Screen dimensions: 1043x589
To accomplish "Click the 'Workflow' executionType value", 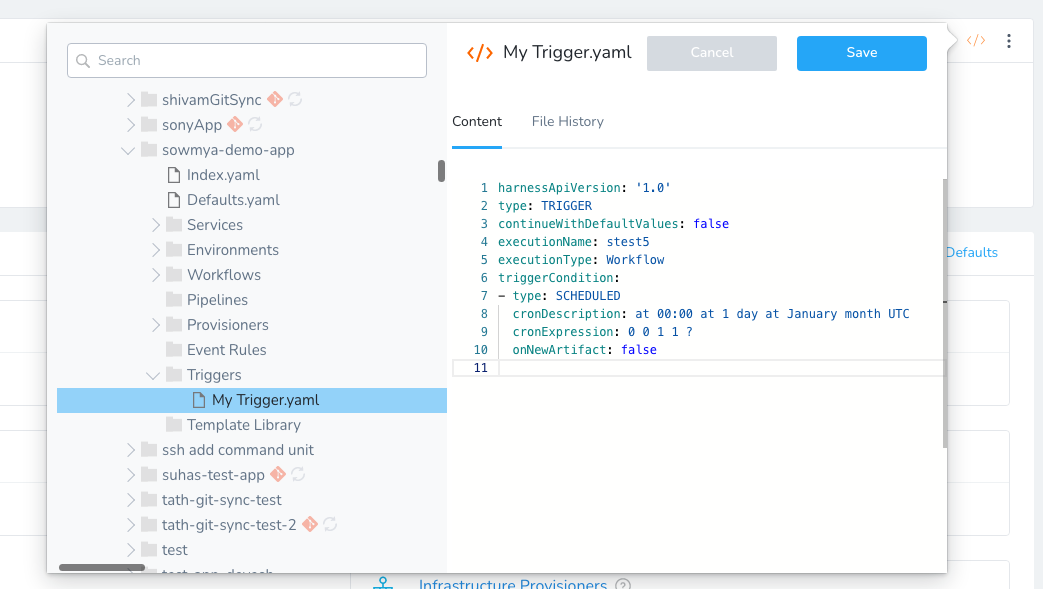I will [635, 260].
